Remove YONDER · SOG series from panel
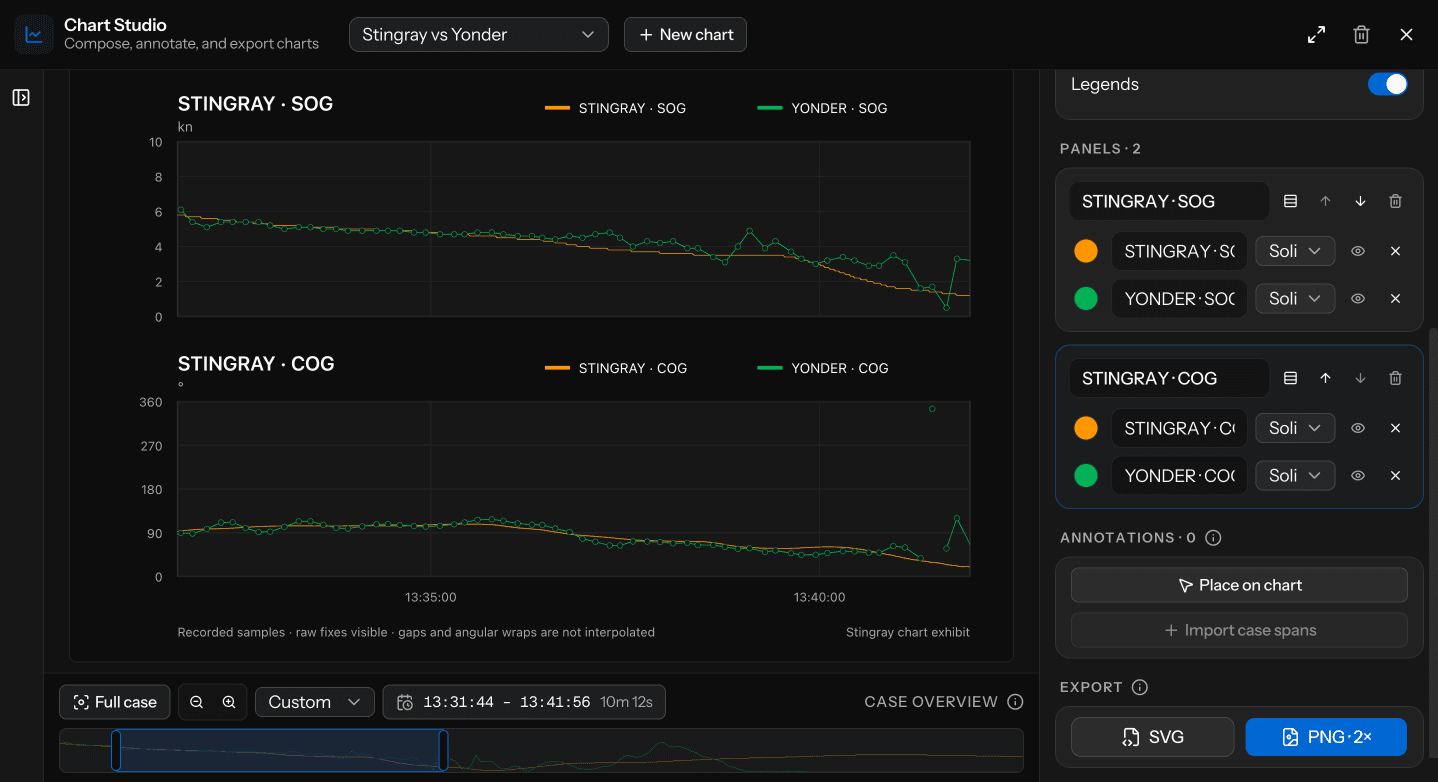Viewport: 1438px width, 782px height. click(x=1395, y=298)
